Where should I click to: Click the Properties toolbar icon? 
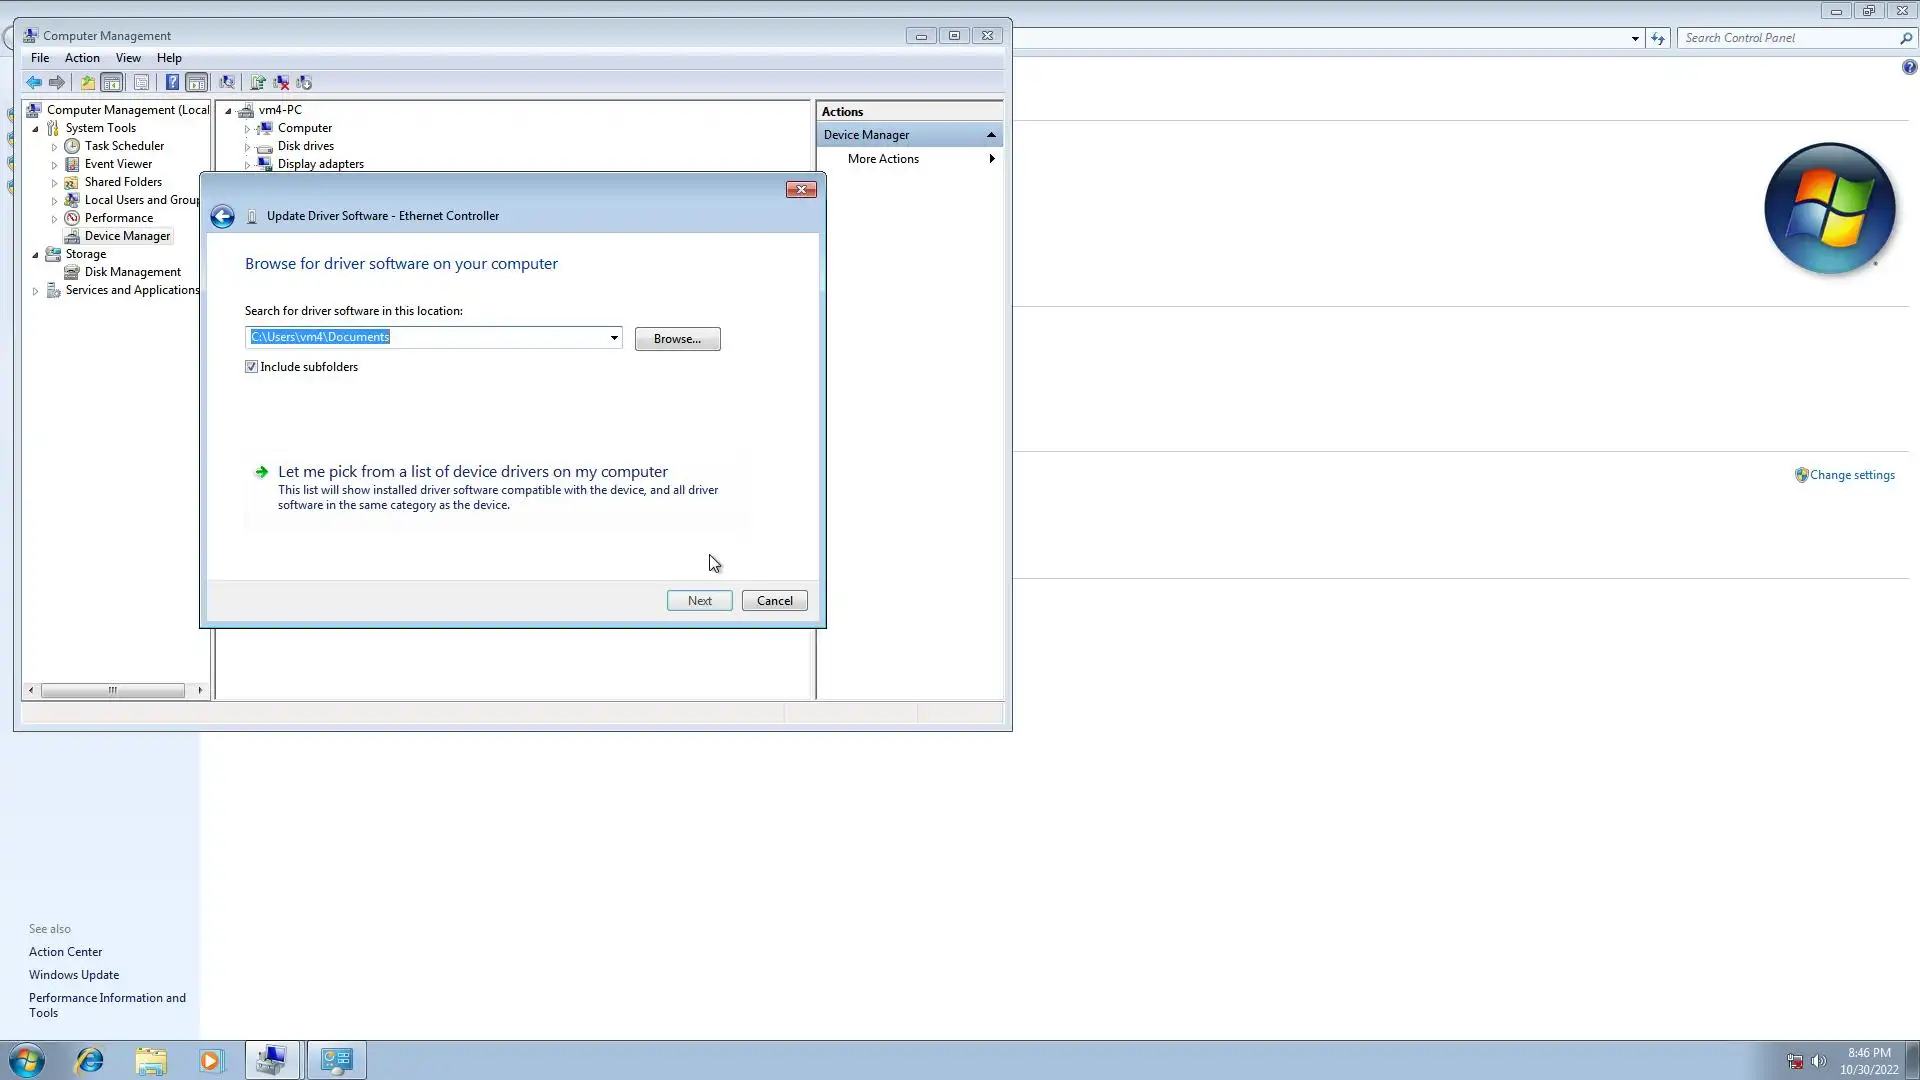[141, 83]
